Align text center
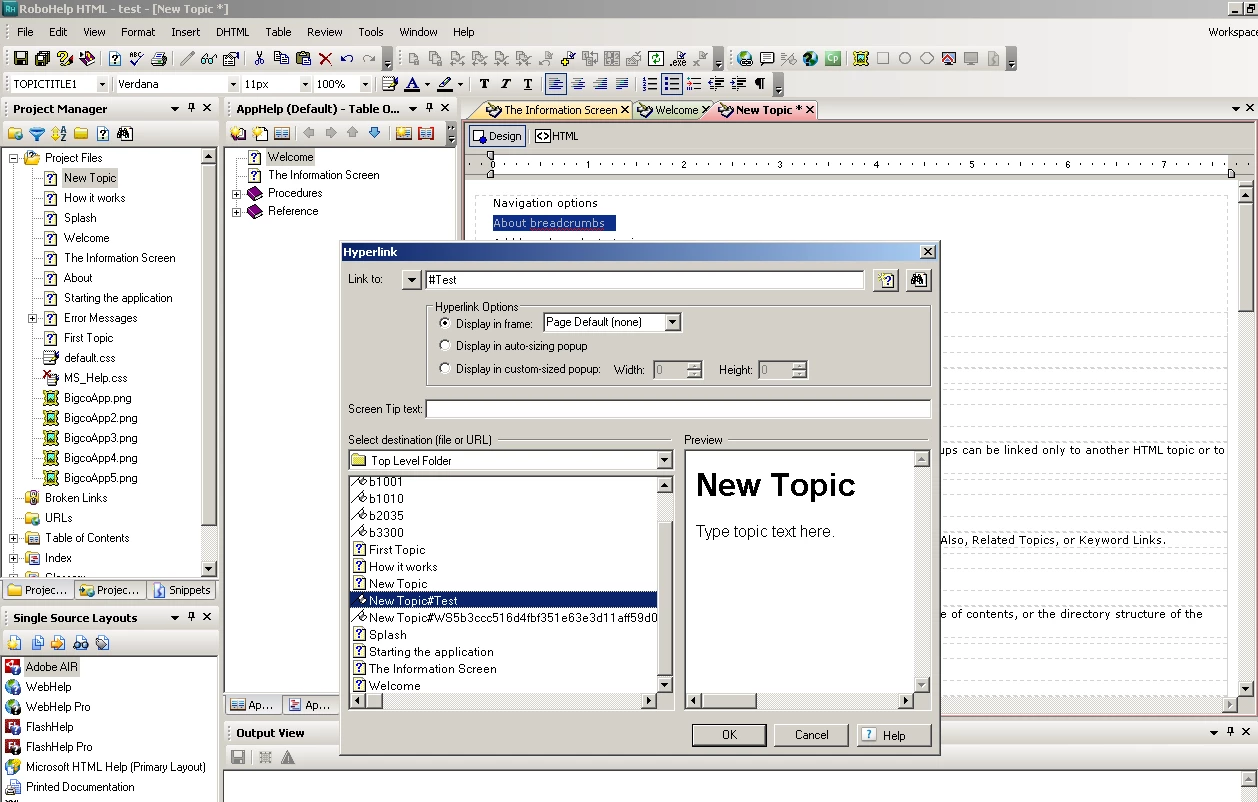The height and width of the screenshot is (802, 1258). 578,84
